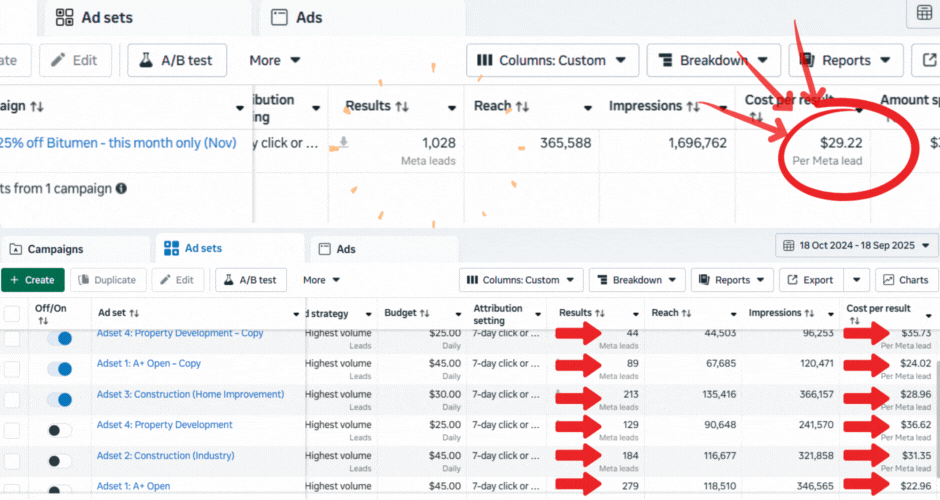This screenshot has width=940, height=500.
Task: Click the lower A/B test flask button
Action: 251,280
